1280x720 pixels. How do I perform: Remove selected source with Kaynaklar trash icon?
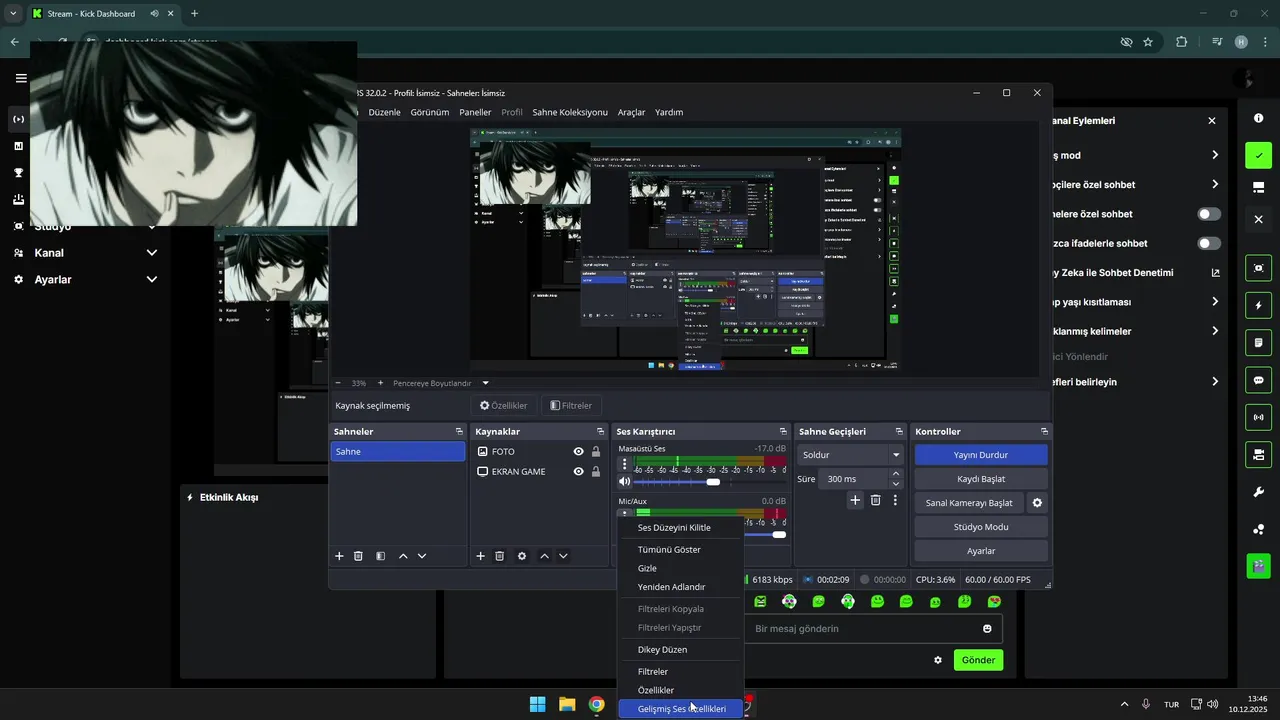pyautogui.click(x=499, y=556)
